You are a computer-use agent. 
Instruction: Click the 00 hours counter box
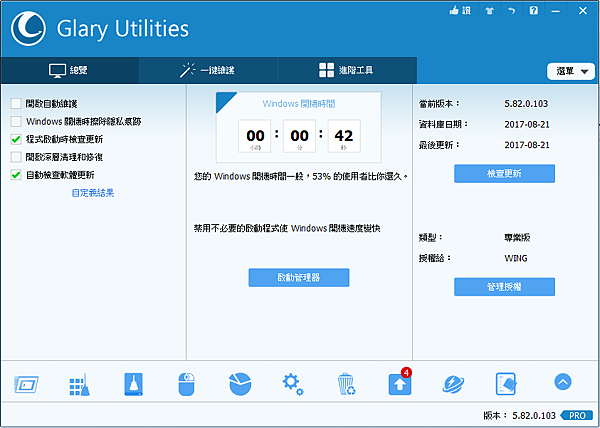coord(255,136)
